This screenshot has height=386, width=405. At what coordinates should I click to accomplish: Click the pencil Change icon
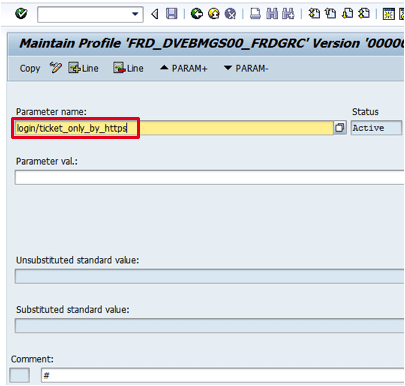point(55,68)
